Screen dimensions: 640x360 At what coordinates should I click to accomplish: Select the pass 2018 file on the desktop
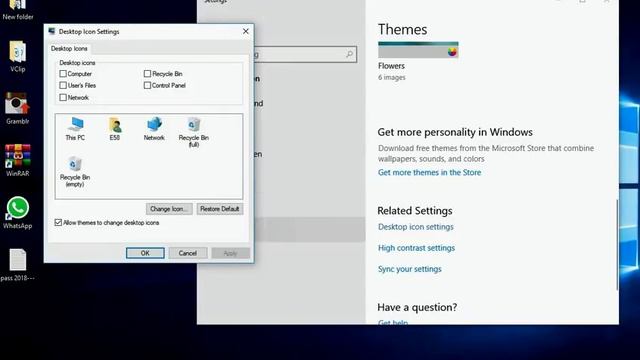tap(18, 265)
